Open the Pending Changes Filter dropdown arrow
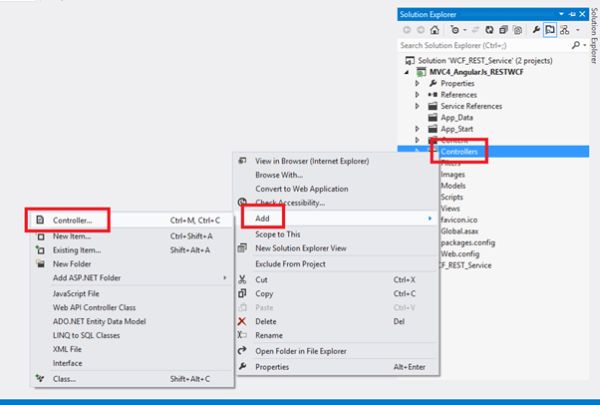 (465, 30)
